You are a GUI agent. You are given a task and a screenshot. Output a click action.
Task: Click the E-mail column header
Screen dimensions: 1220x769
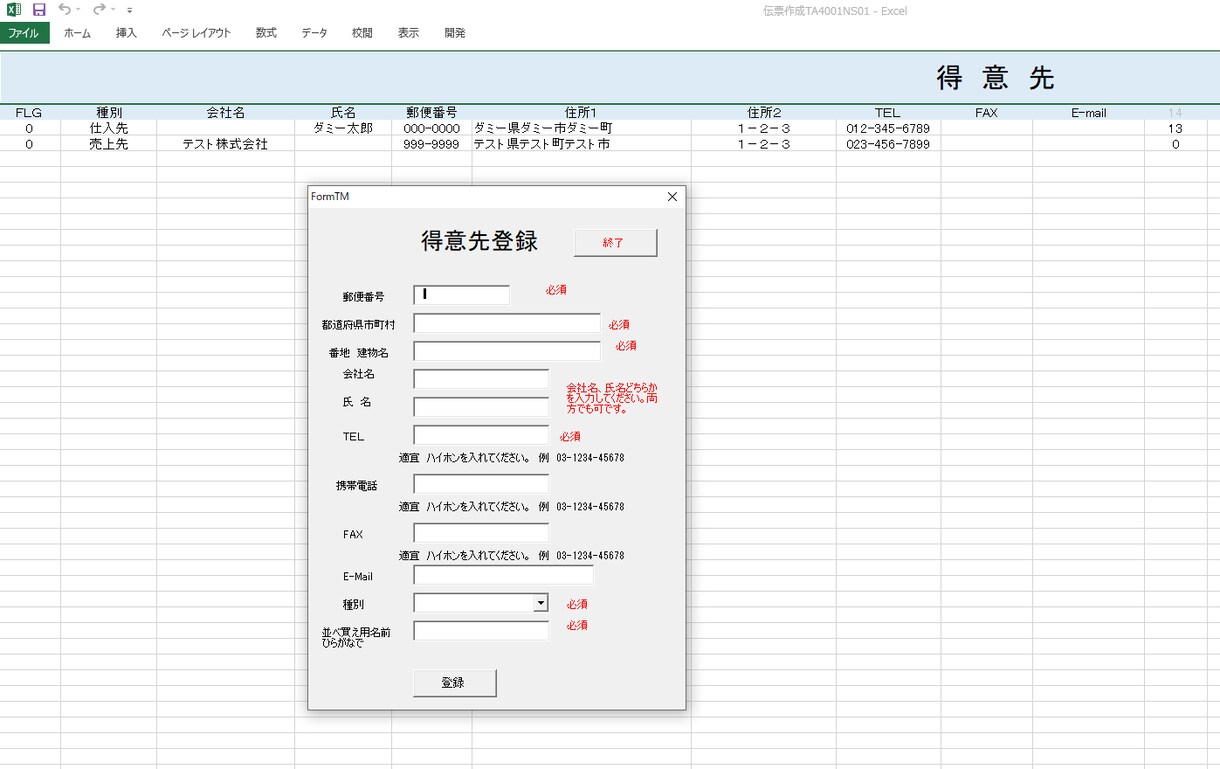point(1089,113)
